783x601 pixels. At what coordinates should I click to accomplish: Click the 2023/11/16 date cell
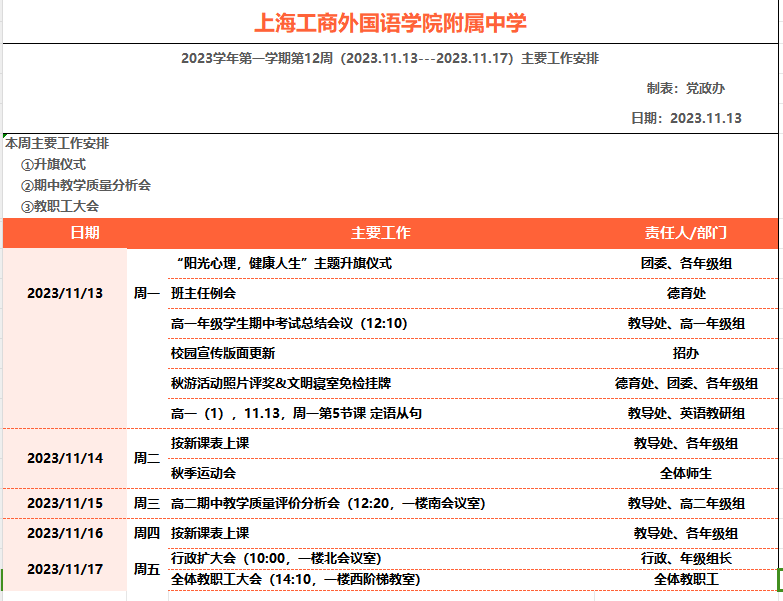click(65, 533)
